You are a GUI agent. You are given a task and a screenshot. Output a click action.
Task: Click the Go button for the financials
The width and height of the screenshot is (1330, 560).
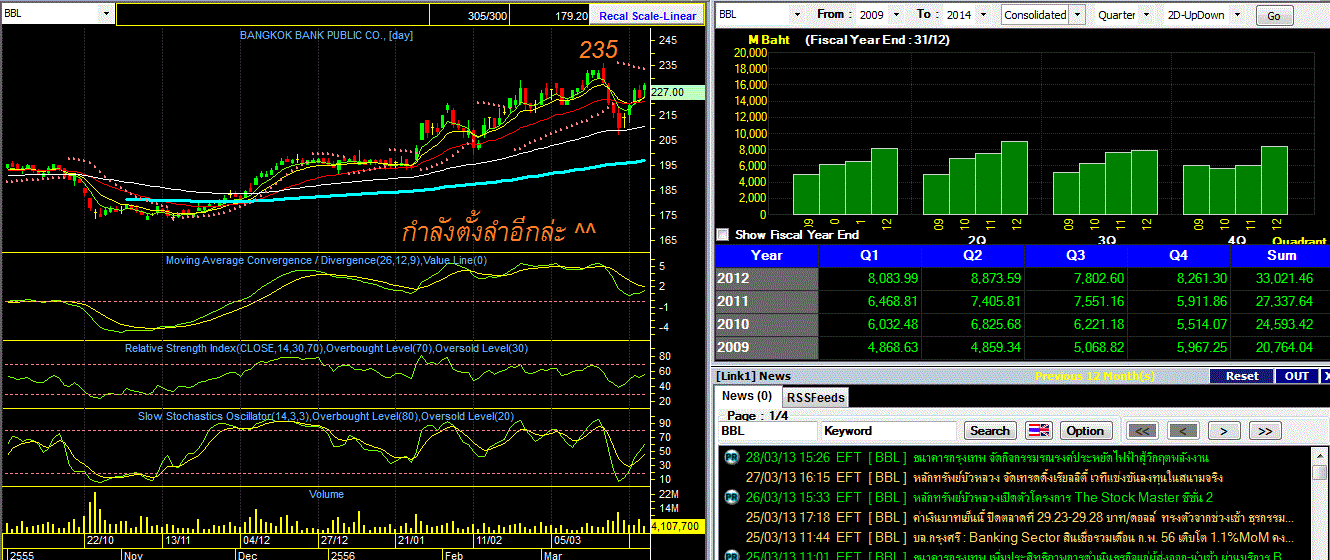pyautogui.click(x=1274, y=16)
